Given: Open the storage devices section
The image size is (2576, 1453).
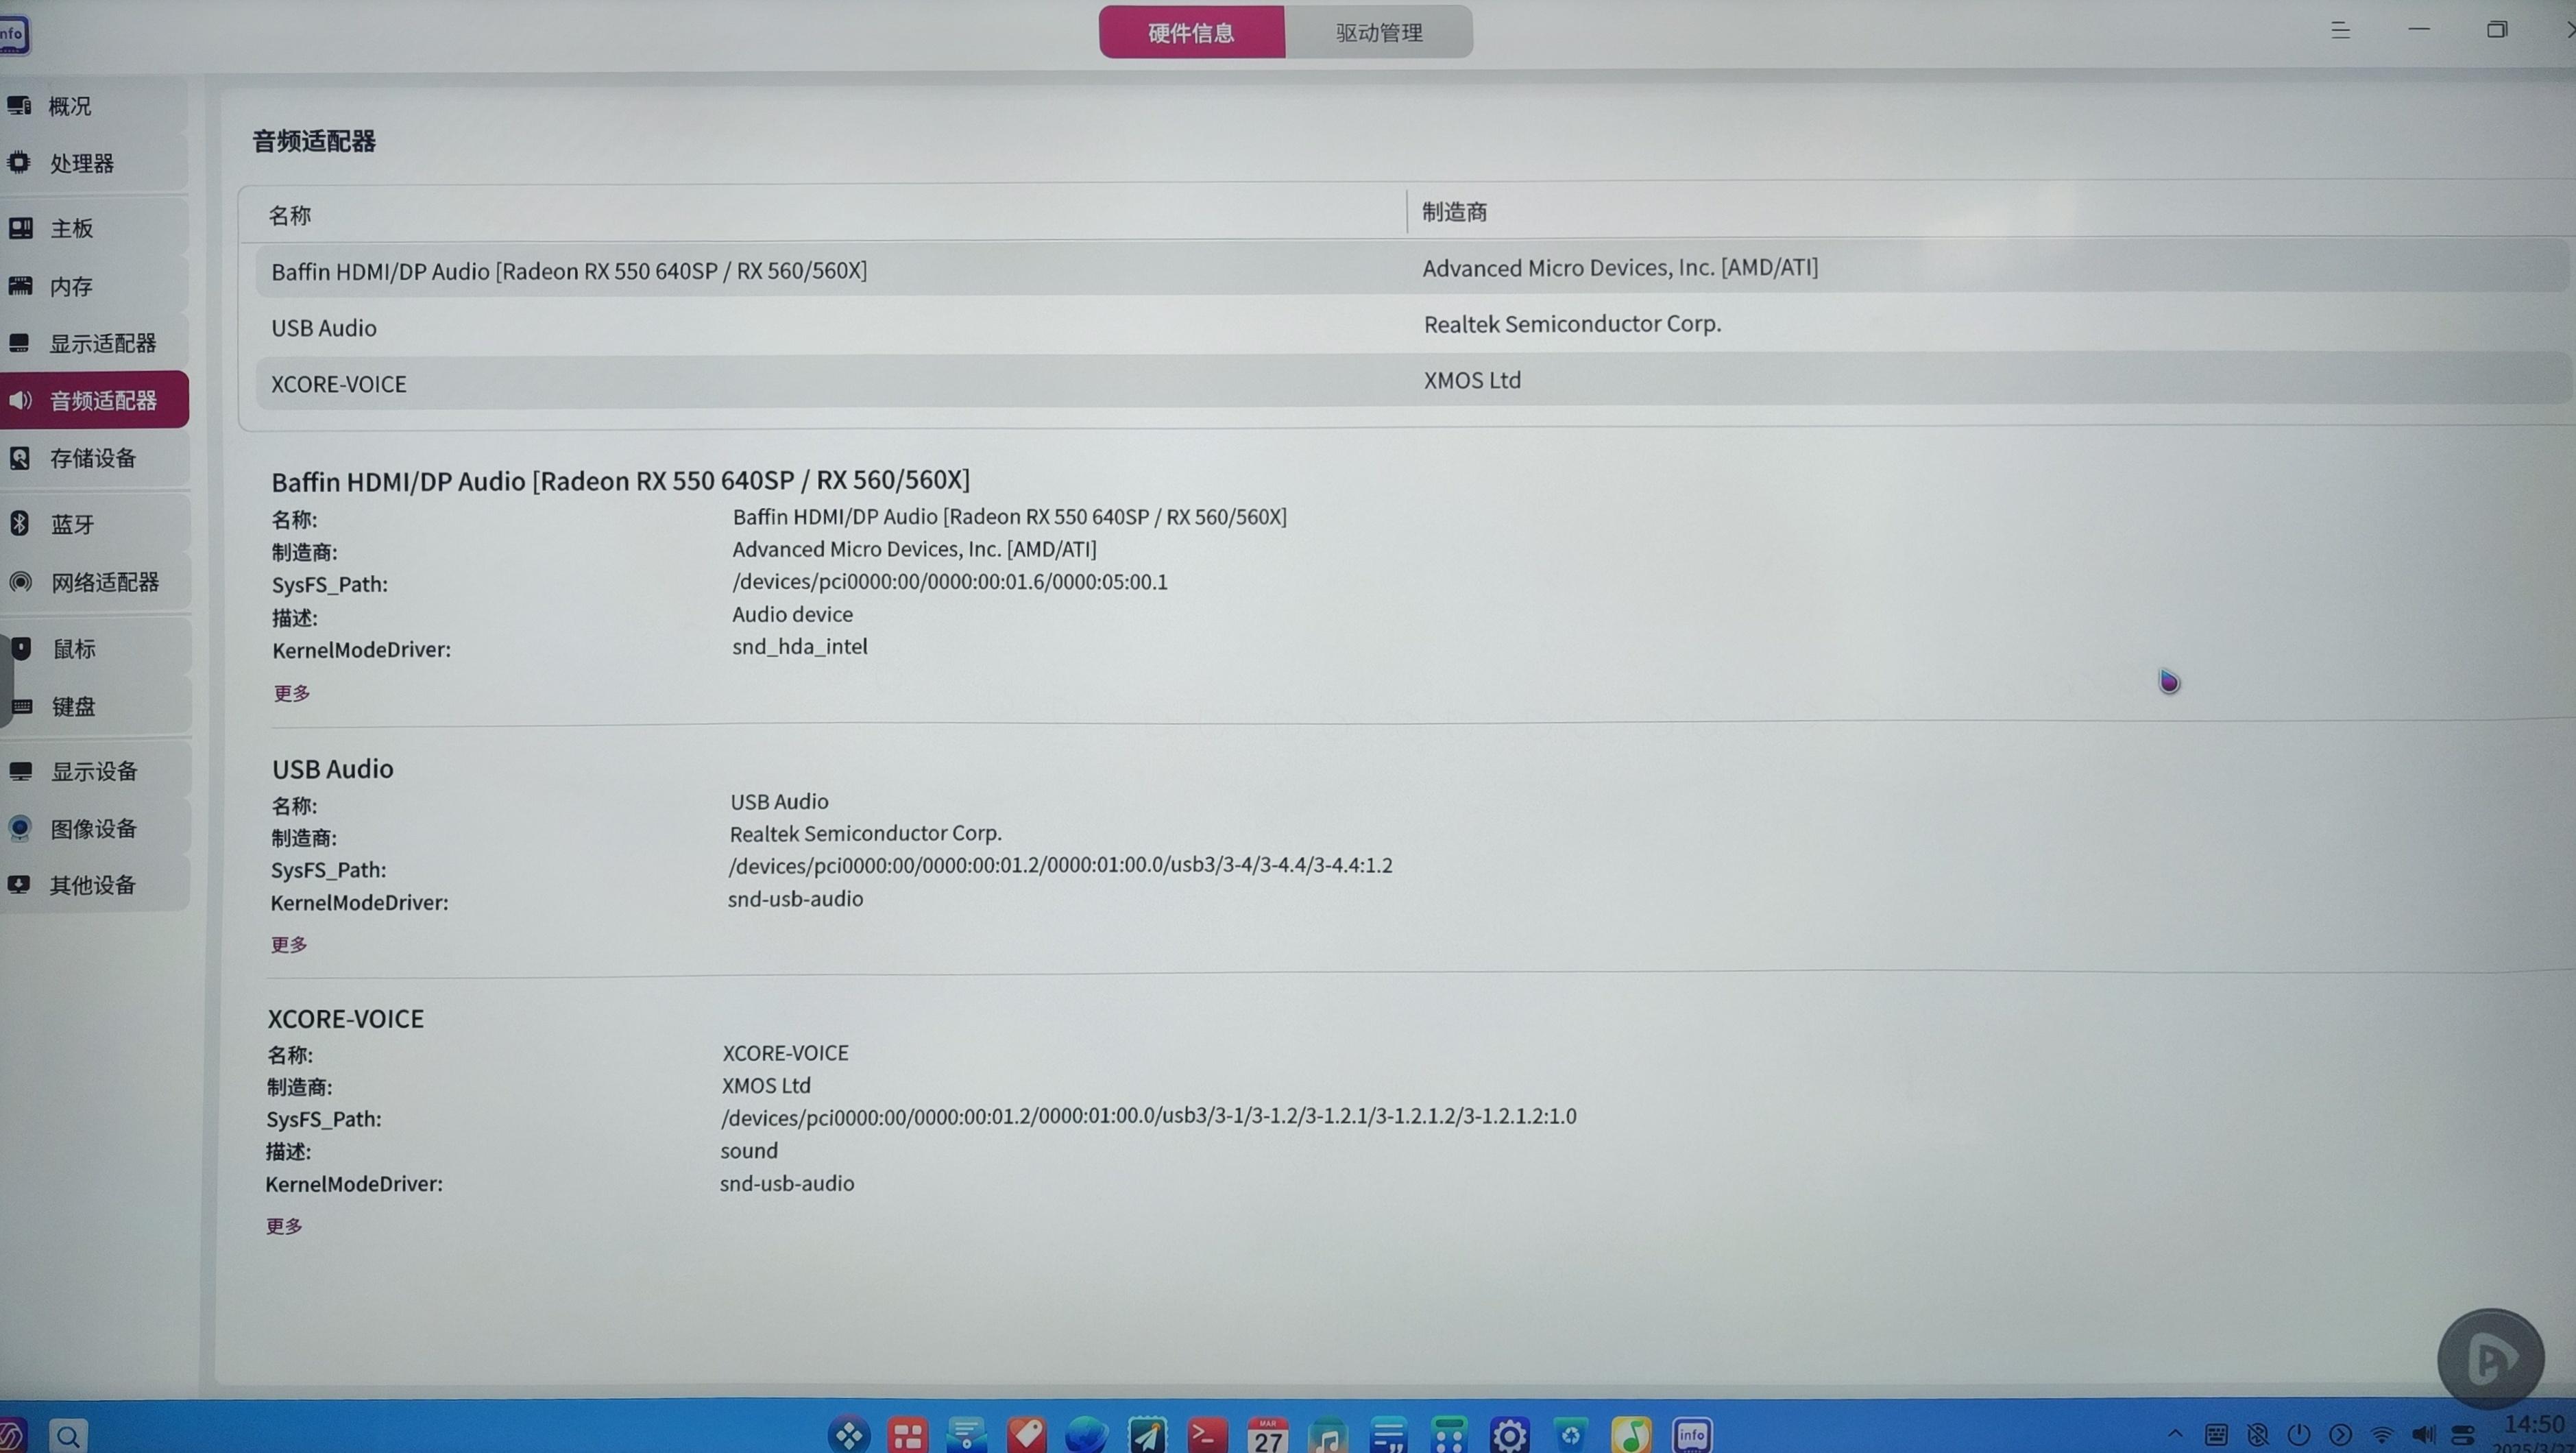Looking at the screenshot, I should [x=94, y=458].
